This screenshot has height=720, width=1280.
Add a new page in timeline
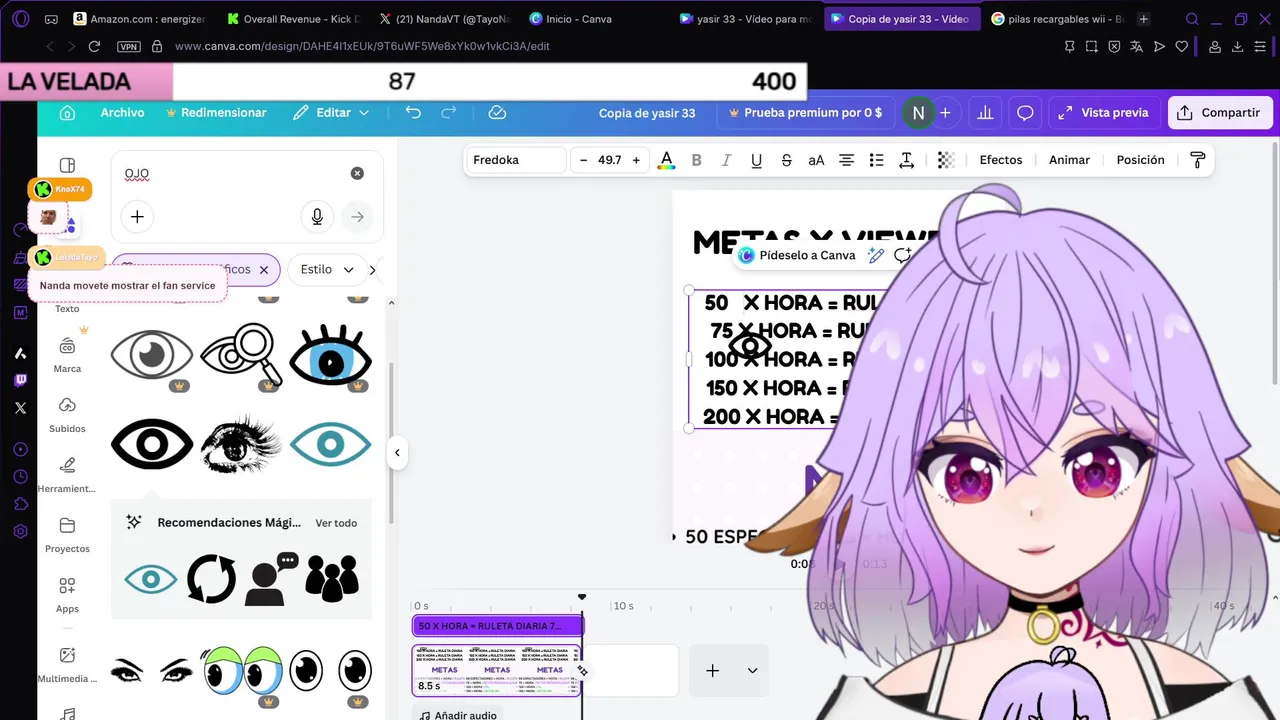(712, 670)
